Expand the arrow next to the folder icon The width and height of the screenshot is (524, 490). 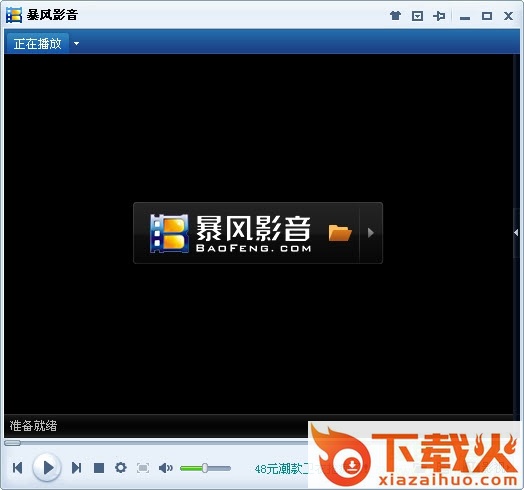point(370,233)
